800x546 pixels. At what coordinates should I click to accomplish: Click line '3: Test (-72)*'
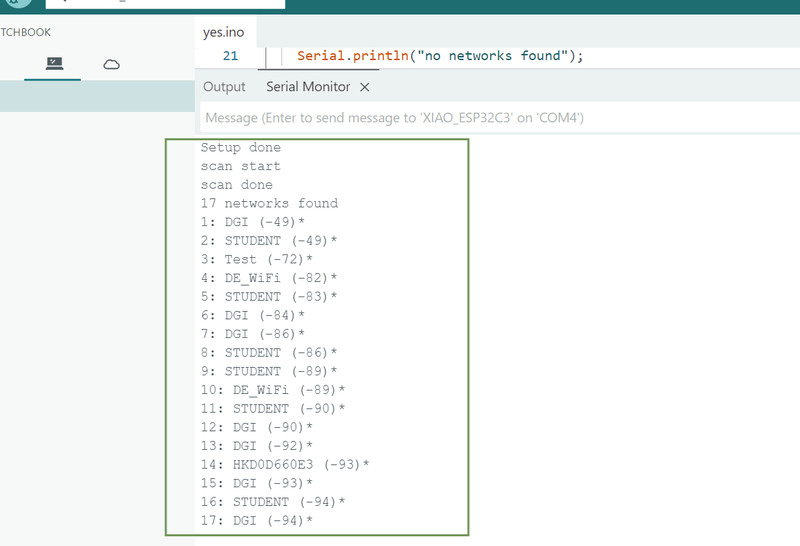coord(257,259)
